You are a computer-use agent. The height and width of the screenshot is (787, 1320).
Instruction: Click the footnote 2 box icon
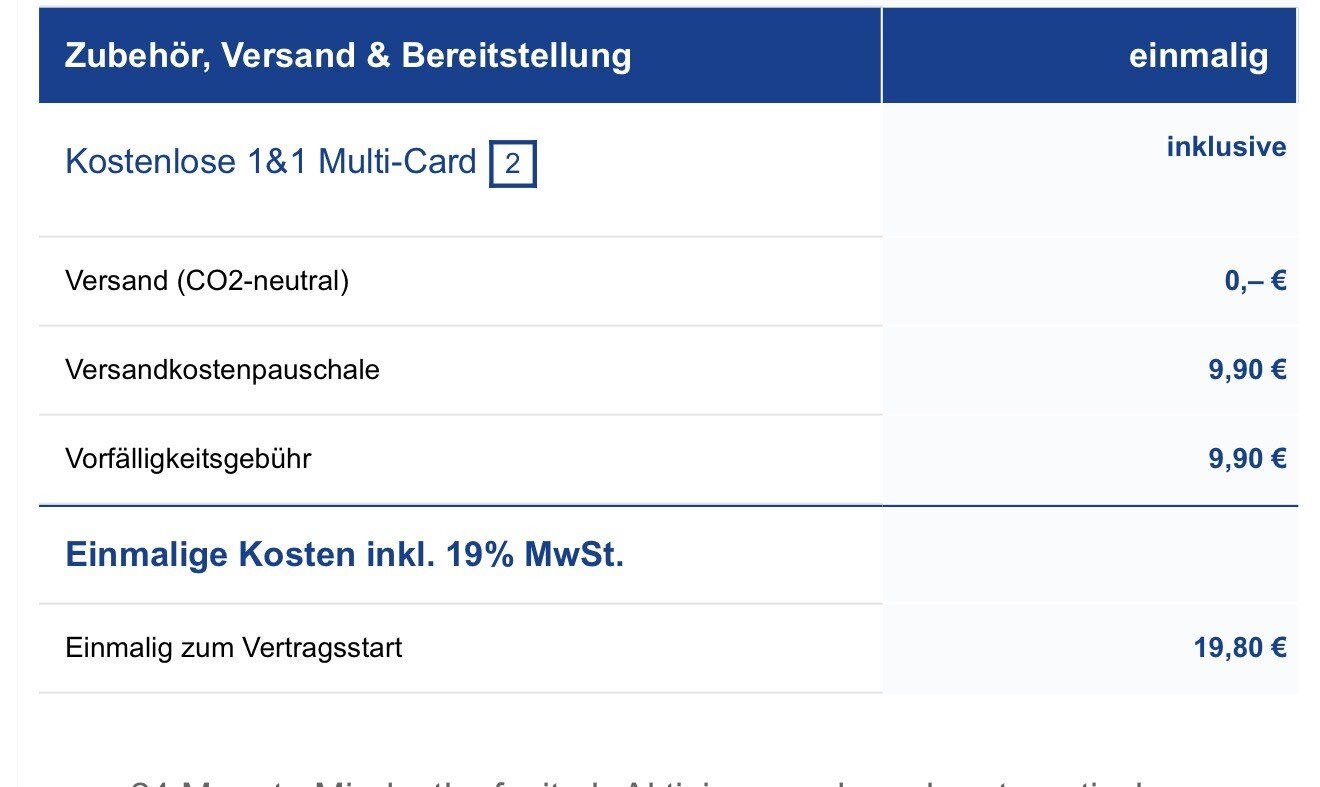512,164
